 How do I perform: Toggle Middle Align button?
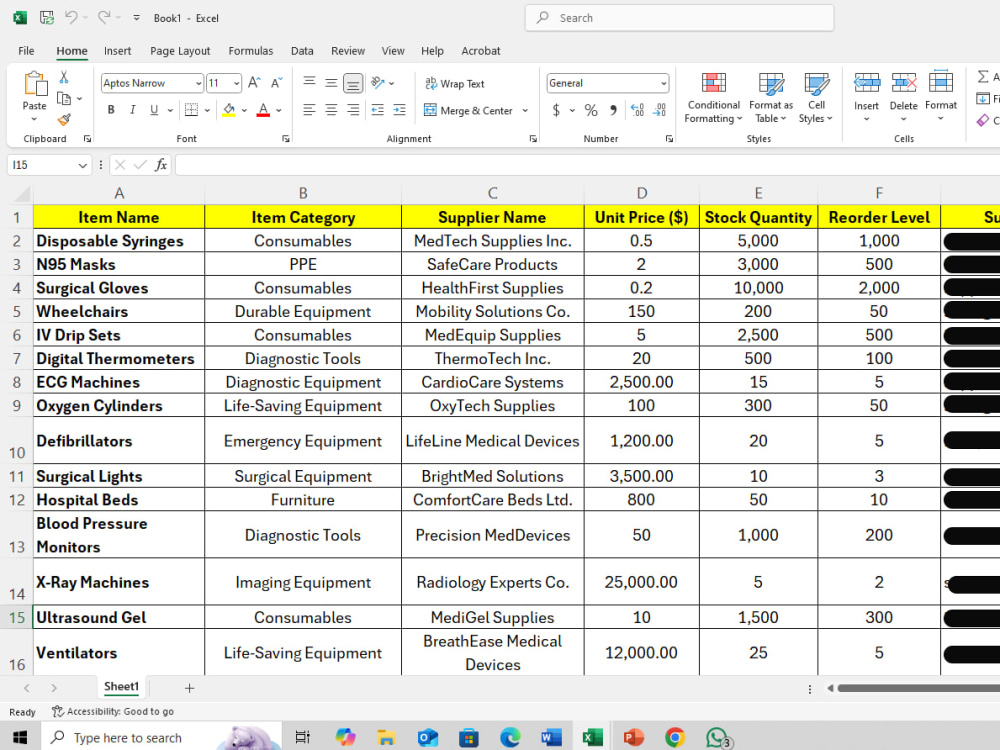331,83
